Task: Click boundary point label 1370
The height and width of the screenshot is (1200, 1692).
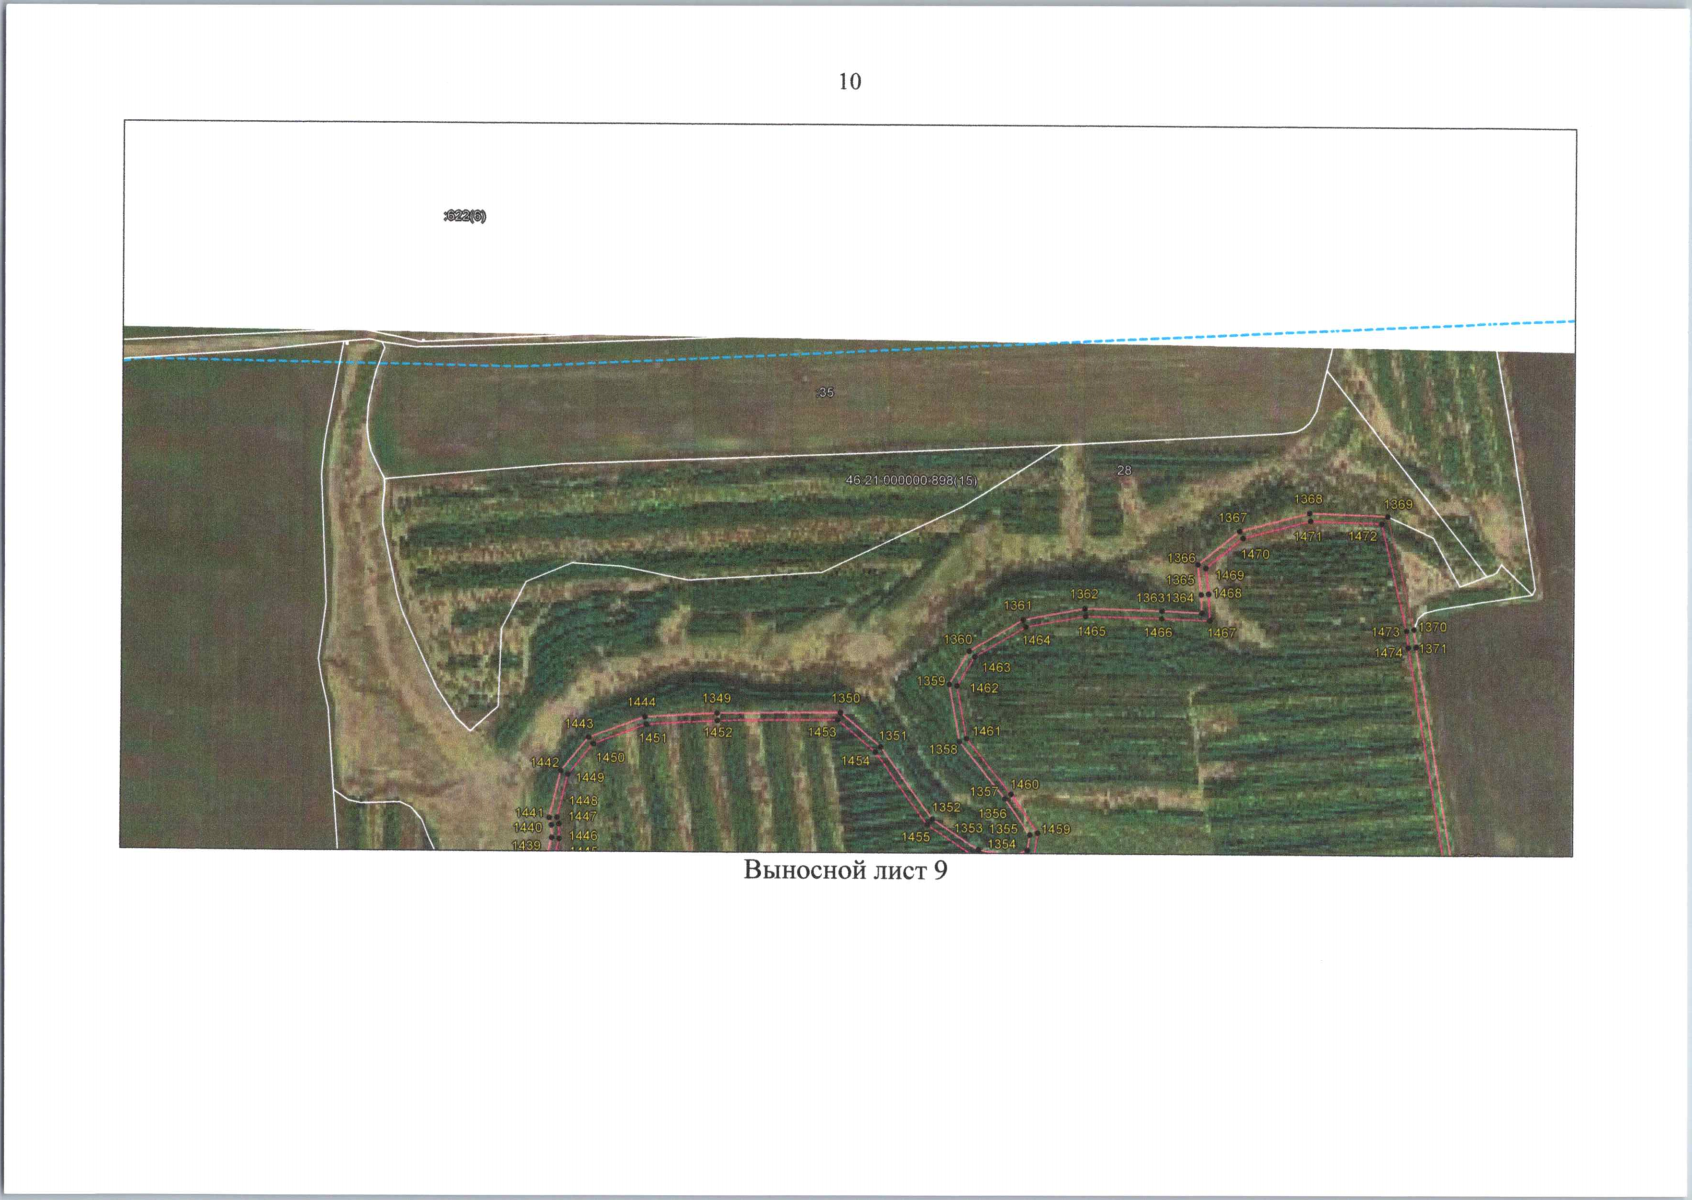Action: point(1433,627)
